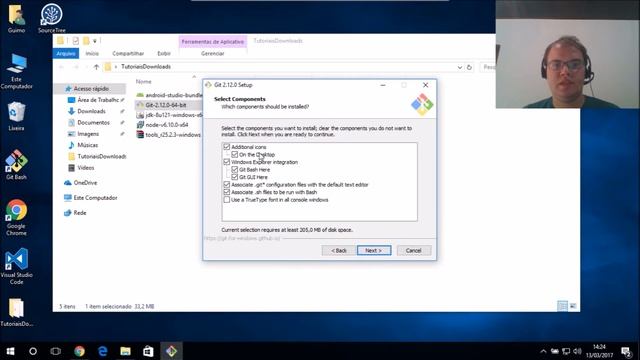Open address bar history dropdown
Image resolution: width=640 pixels, height=360 pixels.
(x=460, y=67)
